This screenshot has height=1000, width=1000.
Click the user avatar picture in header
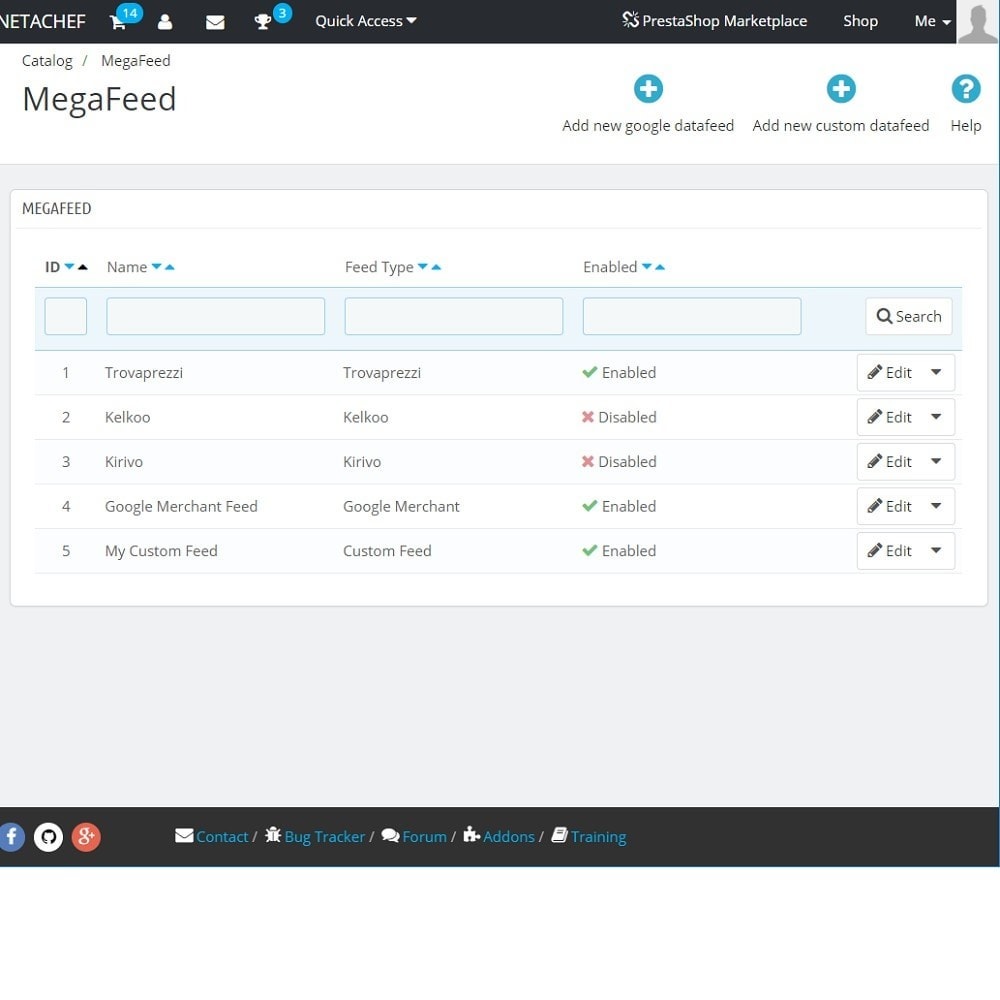[x=978, y=22]
